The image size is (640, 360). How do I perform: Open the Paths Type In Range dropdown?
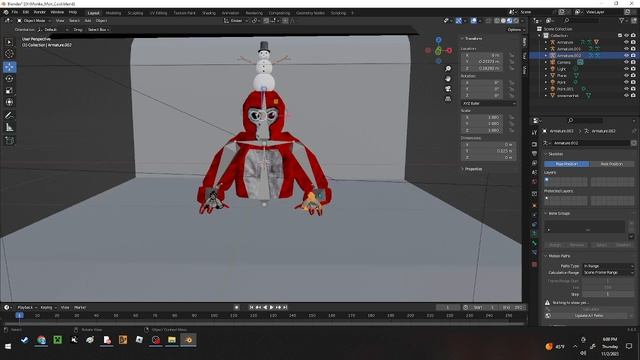608,266
